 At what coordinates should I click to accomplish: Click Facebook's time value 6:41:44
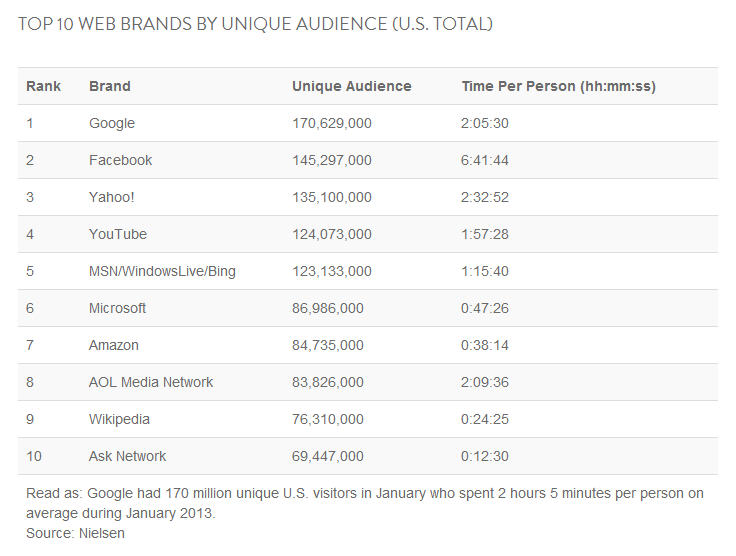485,160
